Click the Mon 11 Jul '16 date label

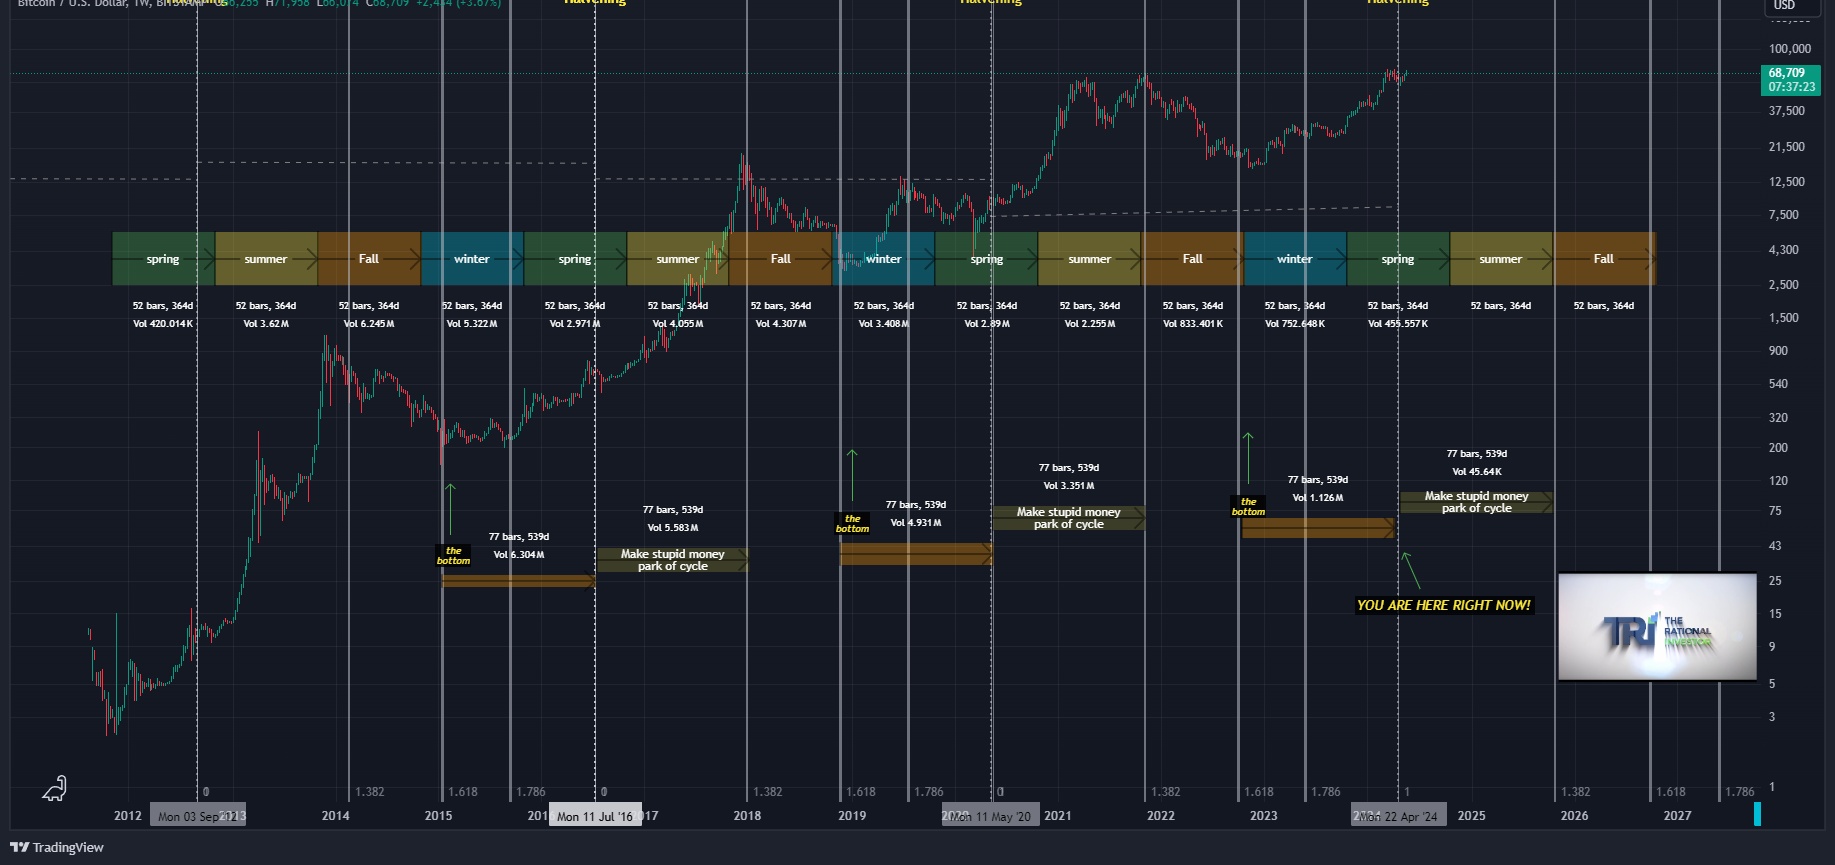pyautogui.click(x=597, y=814)
